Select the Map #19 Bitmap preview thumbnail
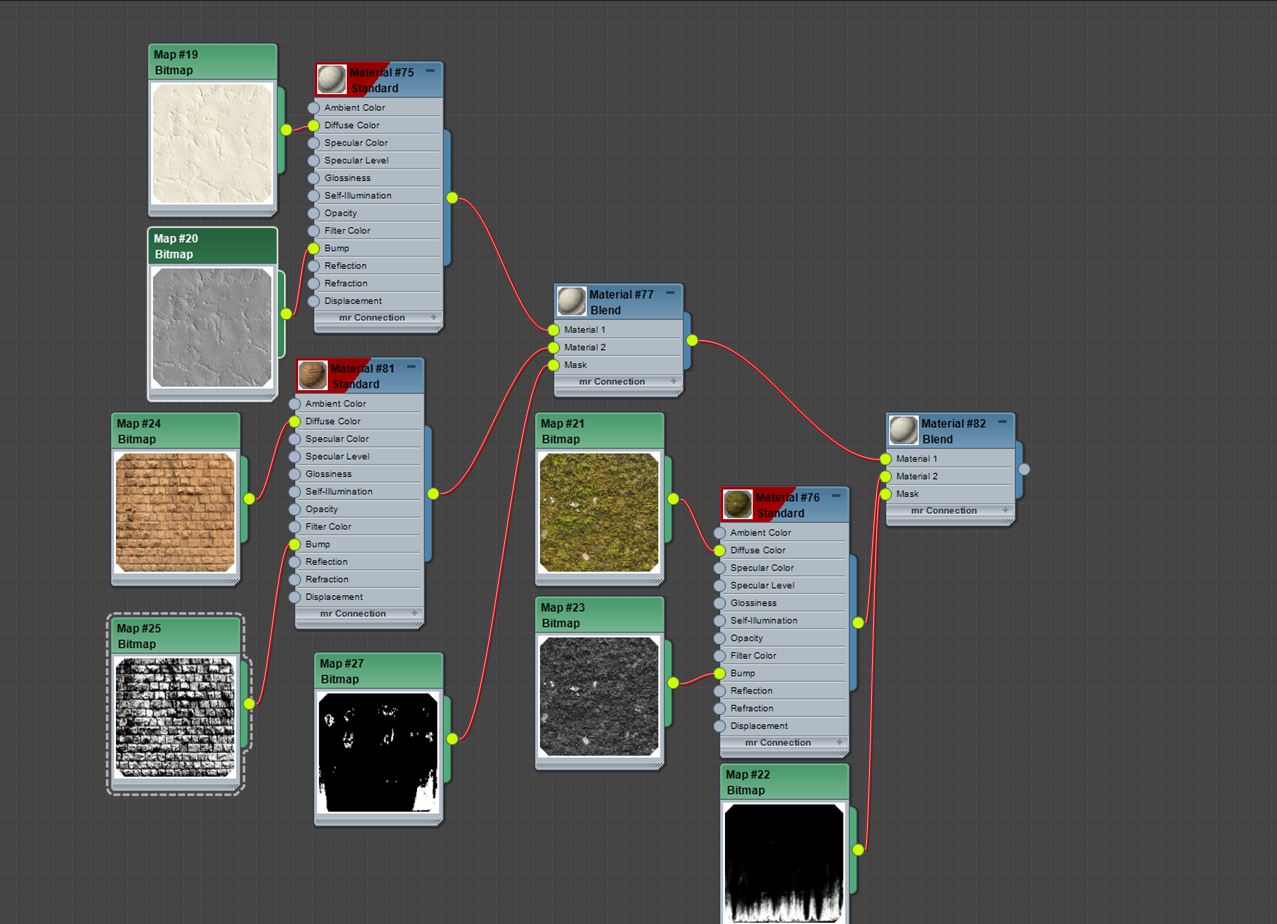The height and width of the screenshot is (924, 1277). [212, 145]
